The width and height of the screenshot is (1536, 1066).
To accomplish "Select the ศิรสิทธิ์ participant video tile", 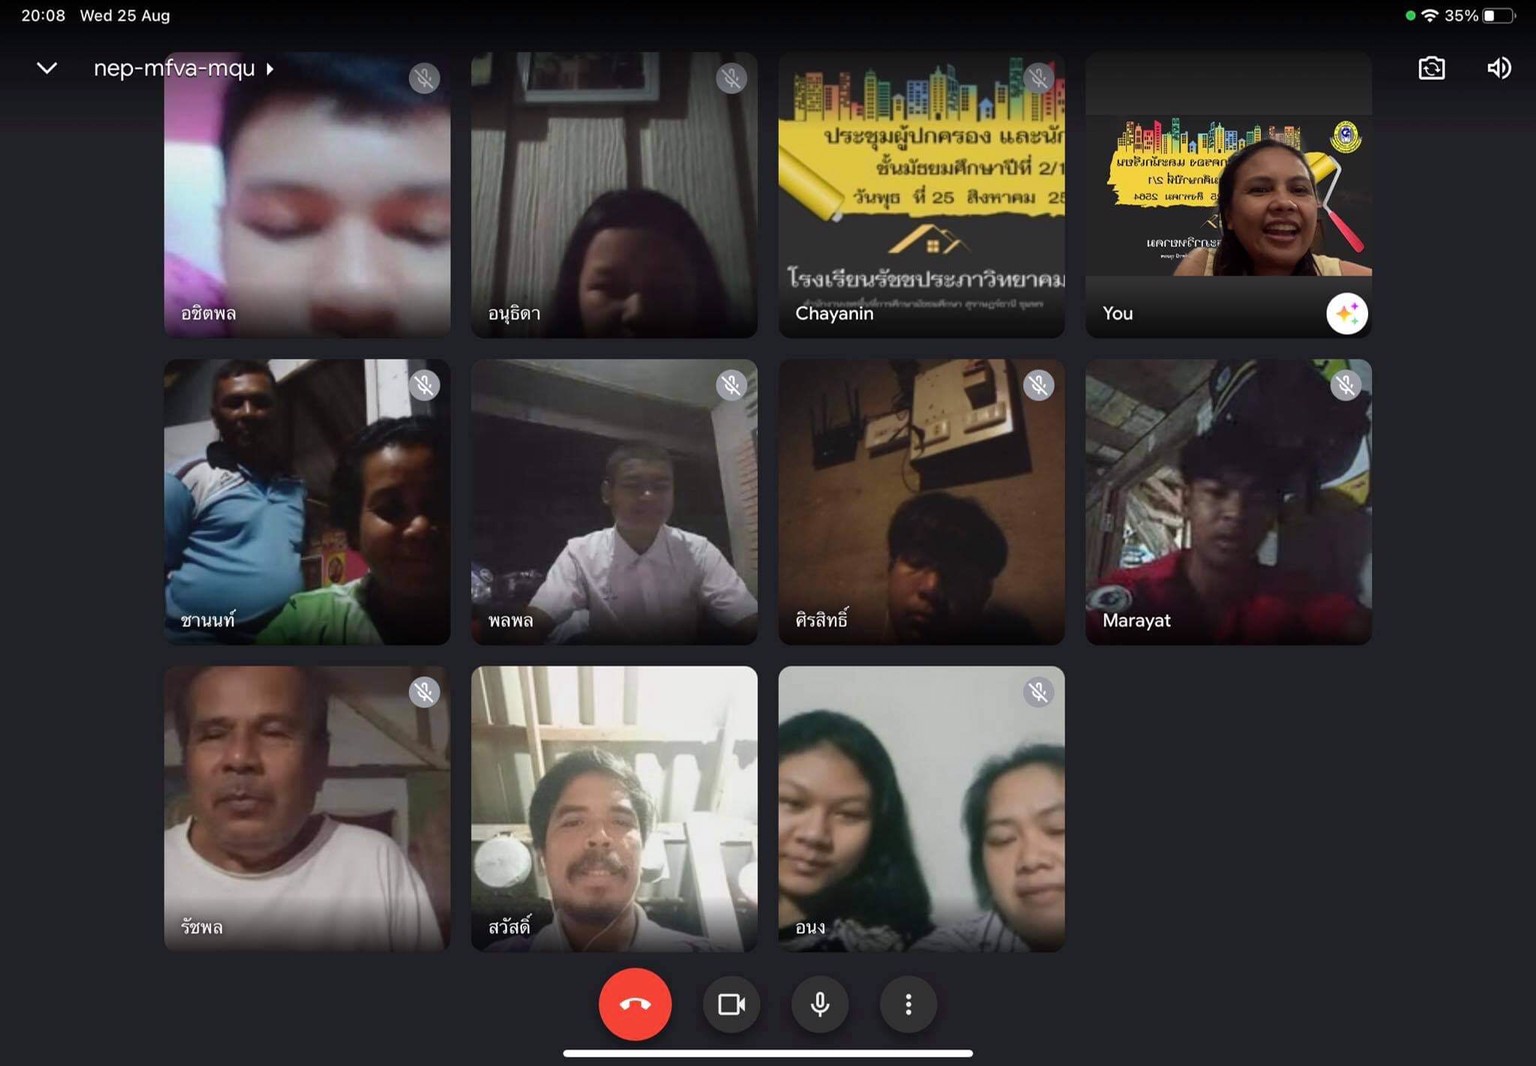I will click(x=921, y=501).
